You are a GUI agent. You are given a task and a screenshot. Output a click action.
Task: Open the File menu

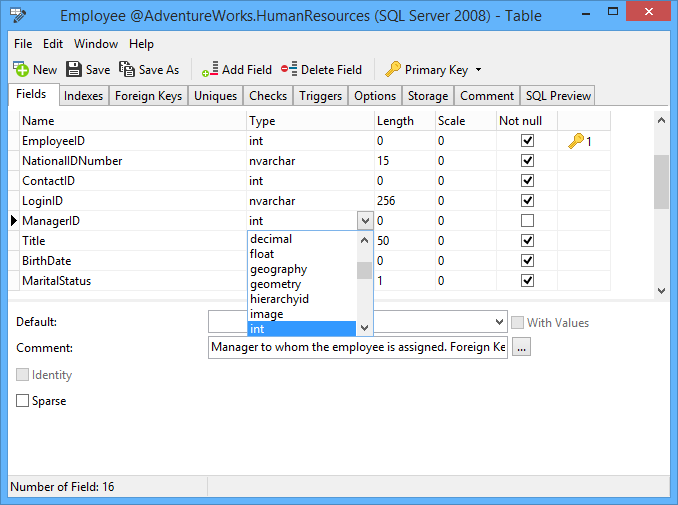23,44
